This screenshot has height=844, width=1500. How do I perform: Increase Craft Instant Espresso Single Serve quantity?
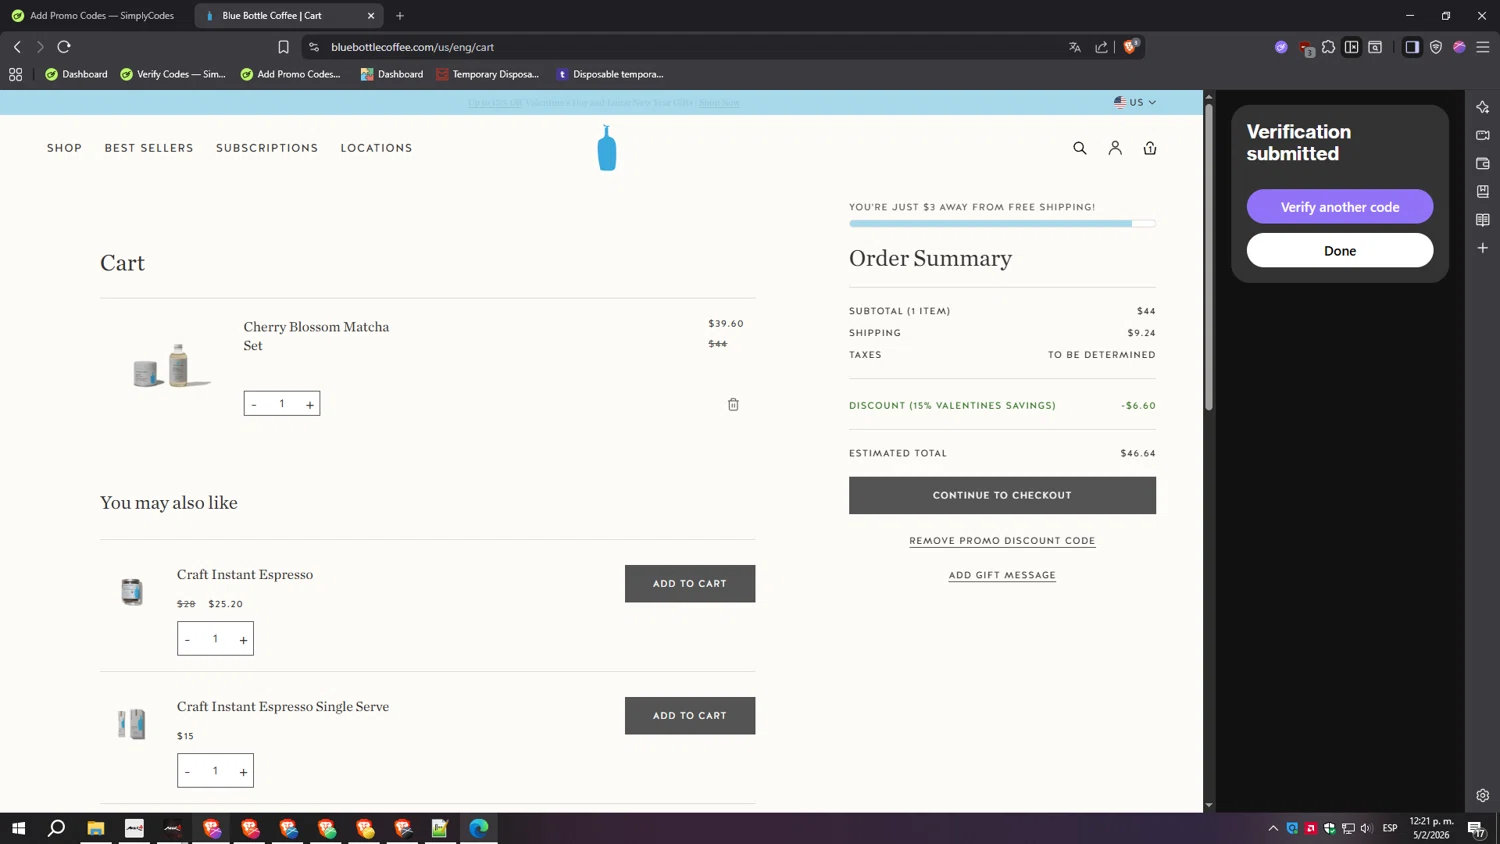click(x=243, y=771)
